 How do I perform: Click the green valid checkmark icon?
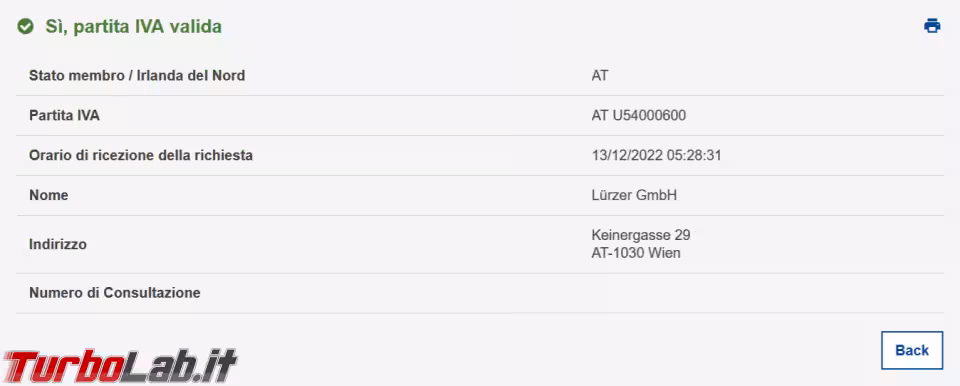click(25, 26)
